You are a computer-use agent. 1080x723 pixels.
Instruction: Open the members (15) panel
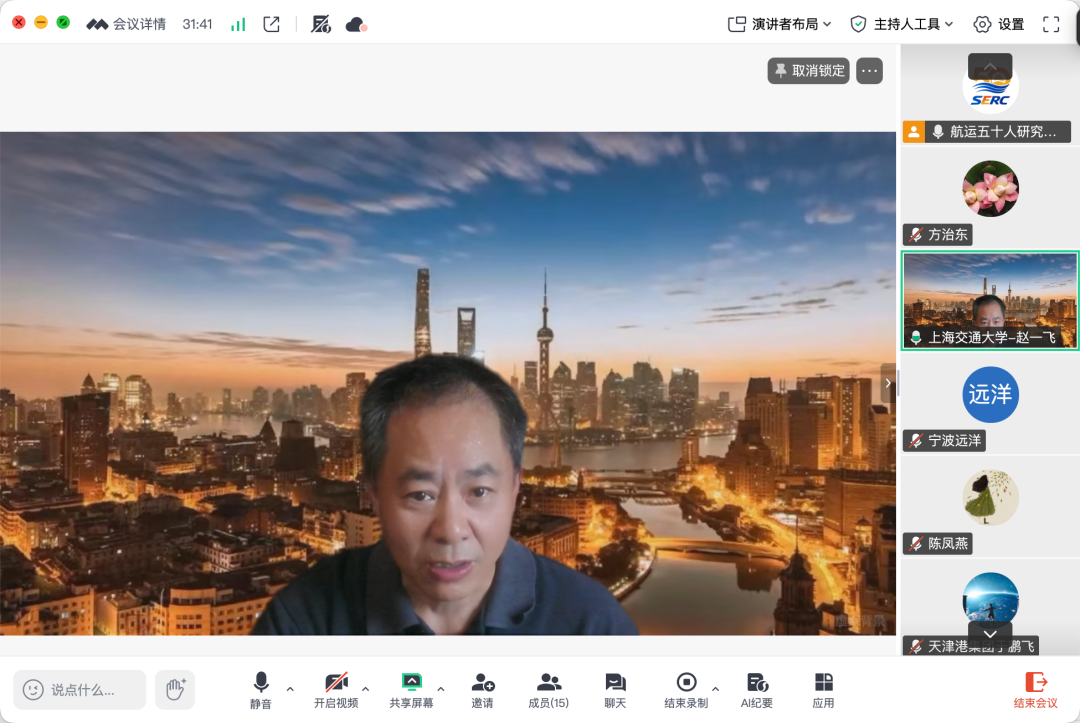tap(548, 691)
